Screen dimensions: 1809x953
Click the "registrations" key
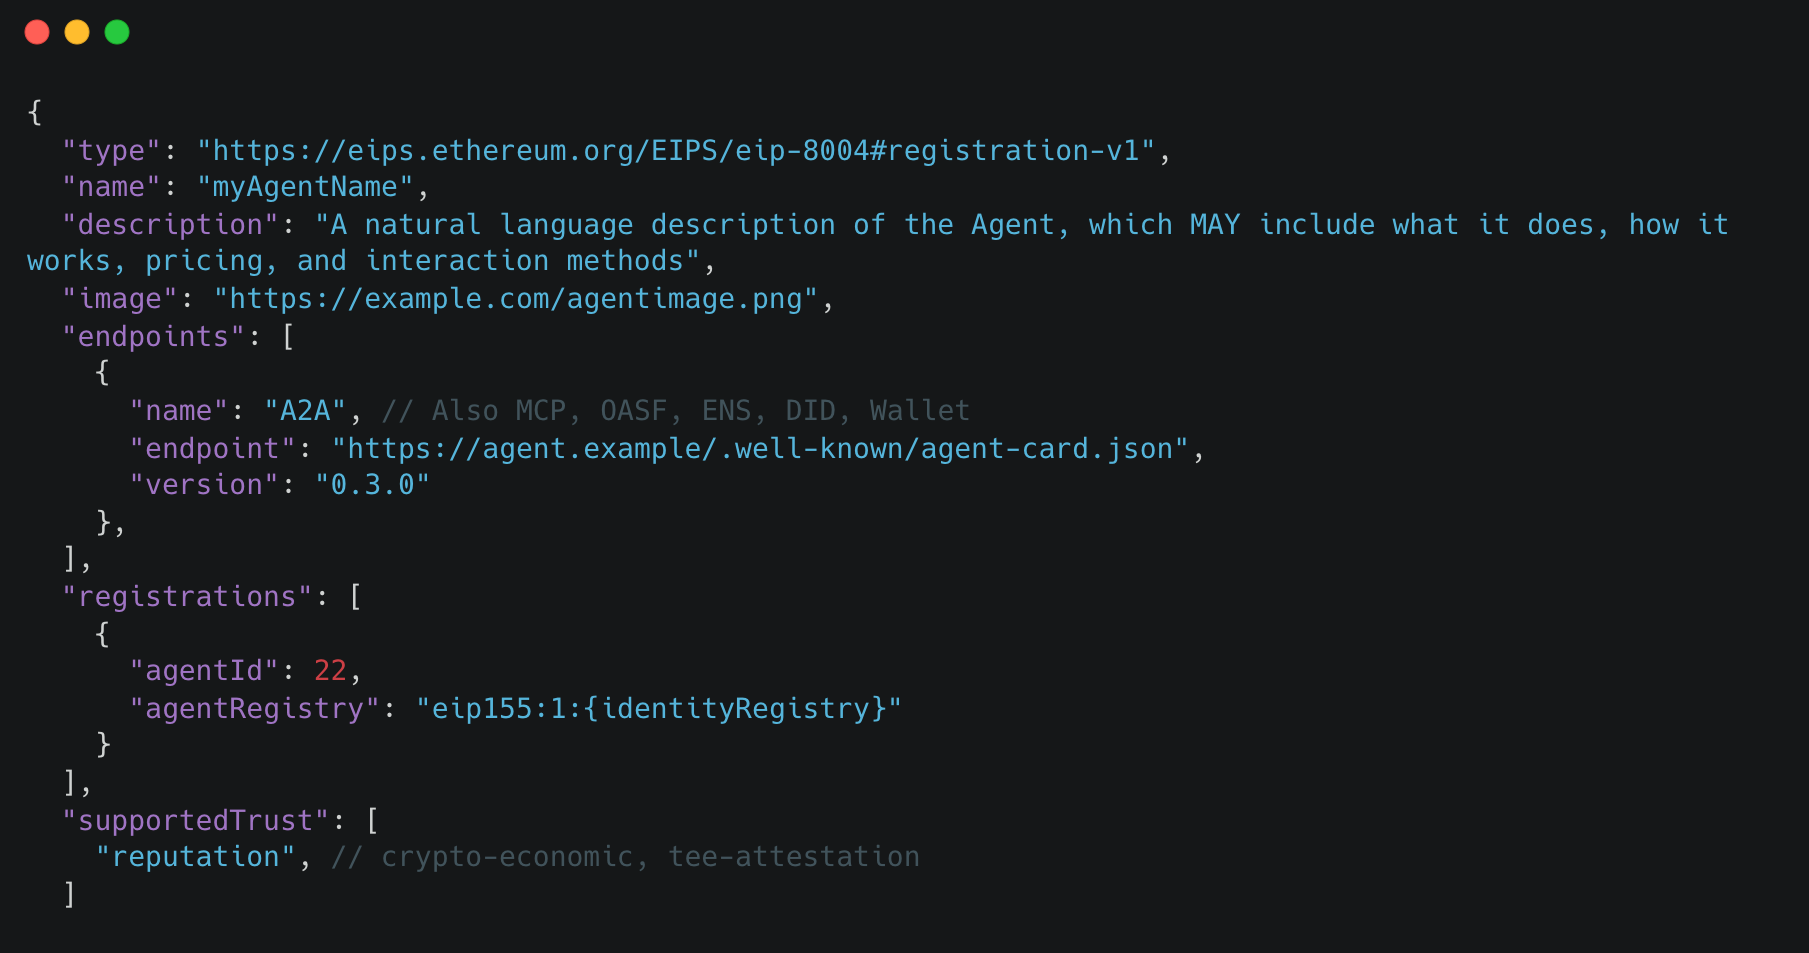[x=187, y=596]
